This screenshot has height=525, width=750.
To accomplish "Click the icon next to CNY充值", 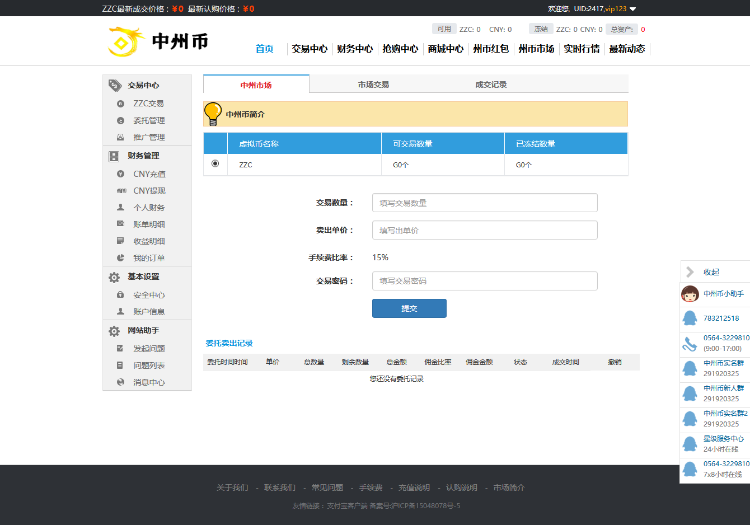I will click(121, 174).
